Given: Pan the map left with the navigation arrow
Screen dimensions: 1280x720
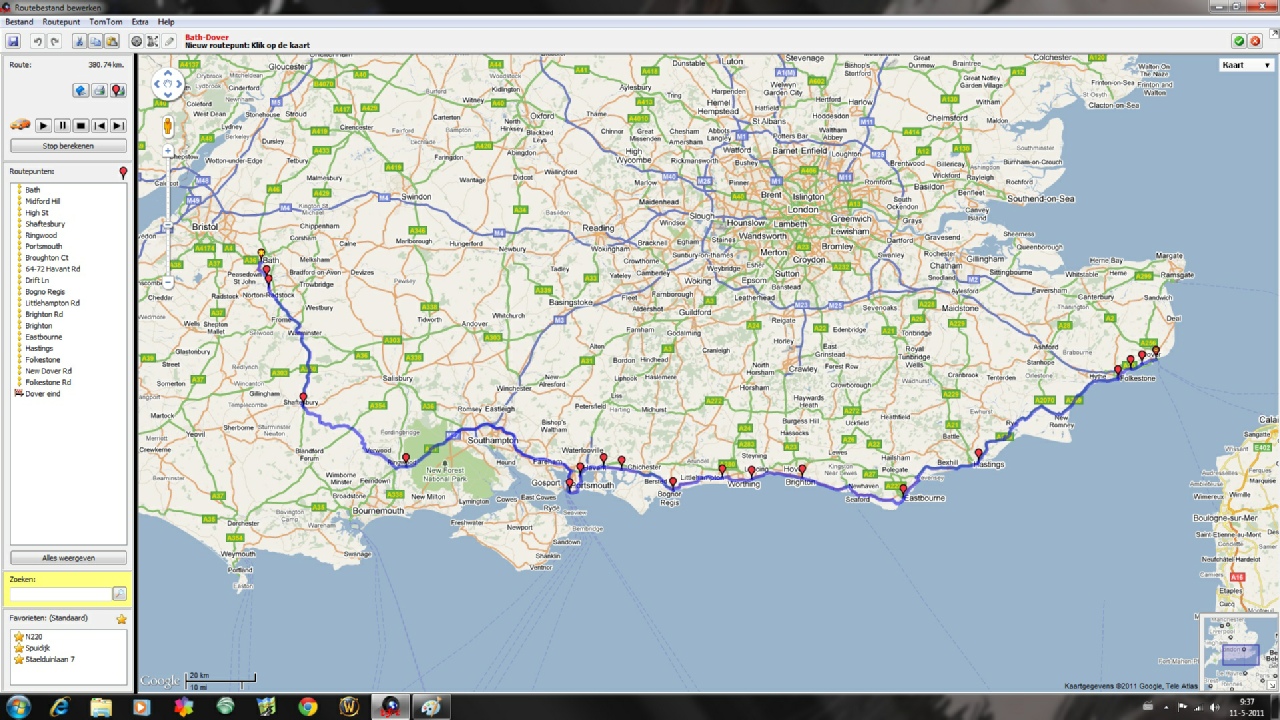Looking at the screenshot, I should [157, 83].
